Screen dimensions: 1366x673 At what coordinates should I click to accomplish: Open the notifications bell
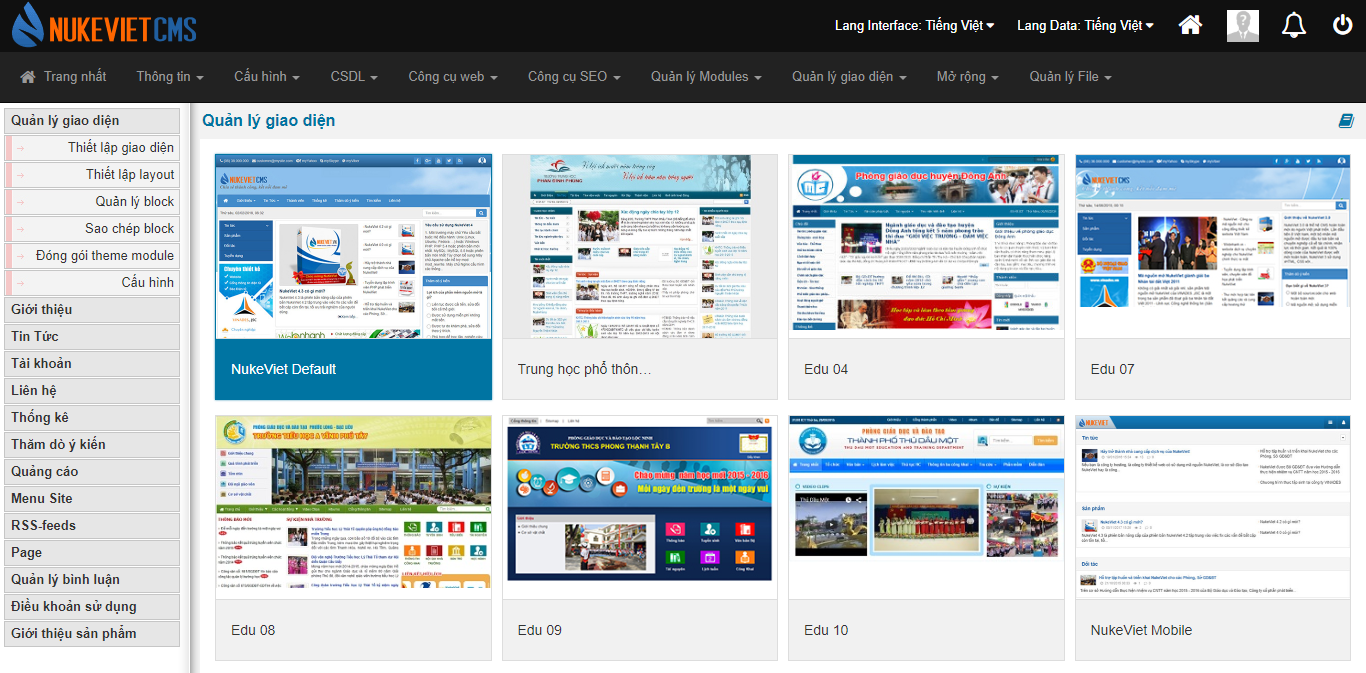pos(1294,25)
